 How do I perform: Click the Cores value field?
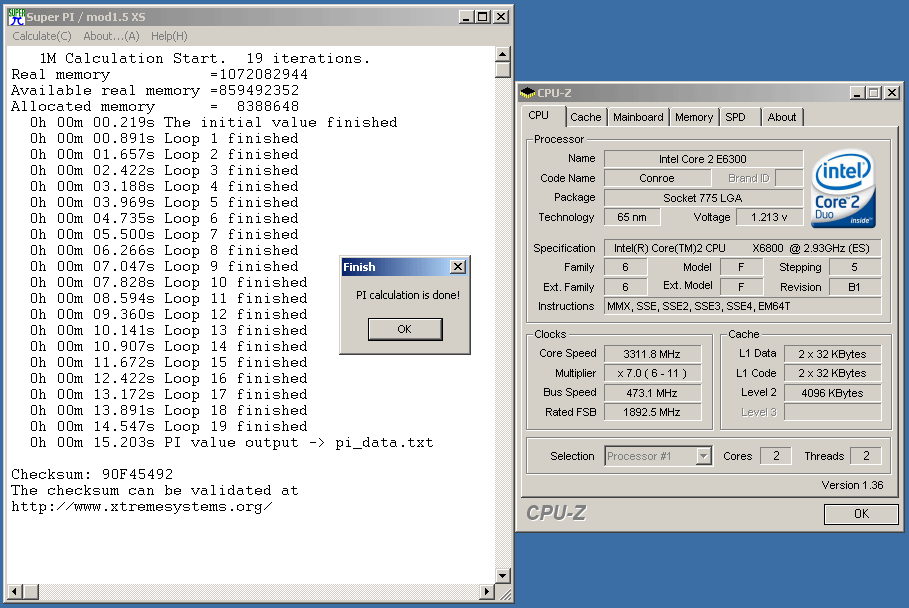pos(776,456)
